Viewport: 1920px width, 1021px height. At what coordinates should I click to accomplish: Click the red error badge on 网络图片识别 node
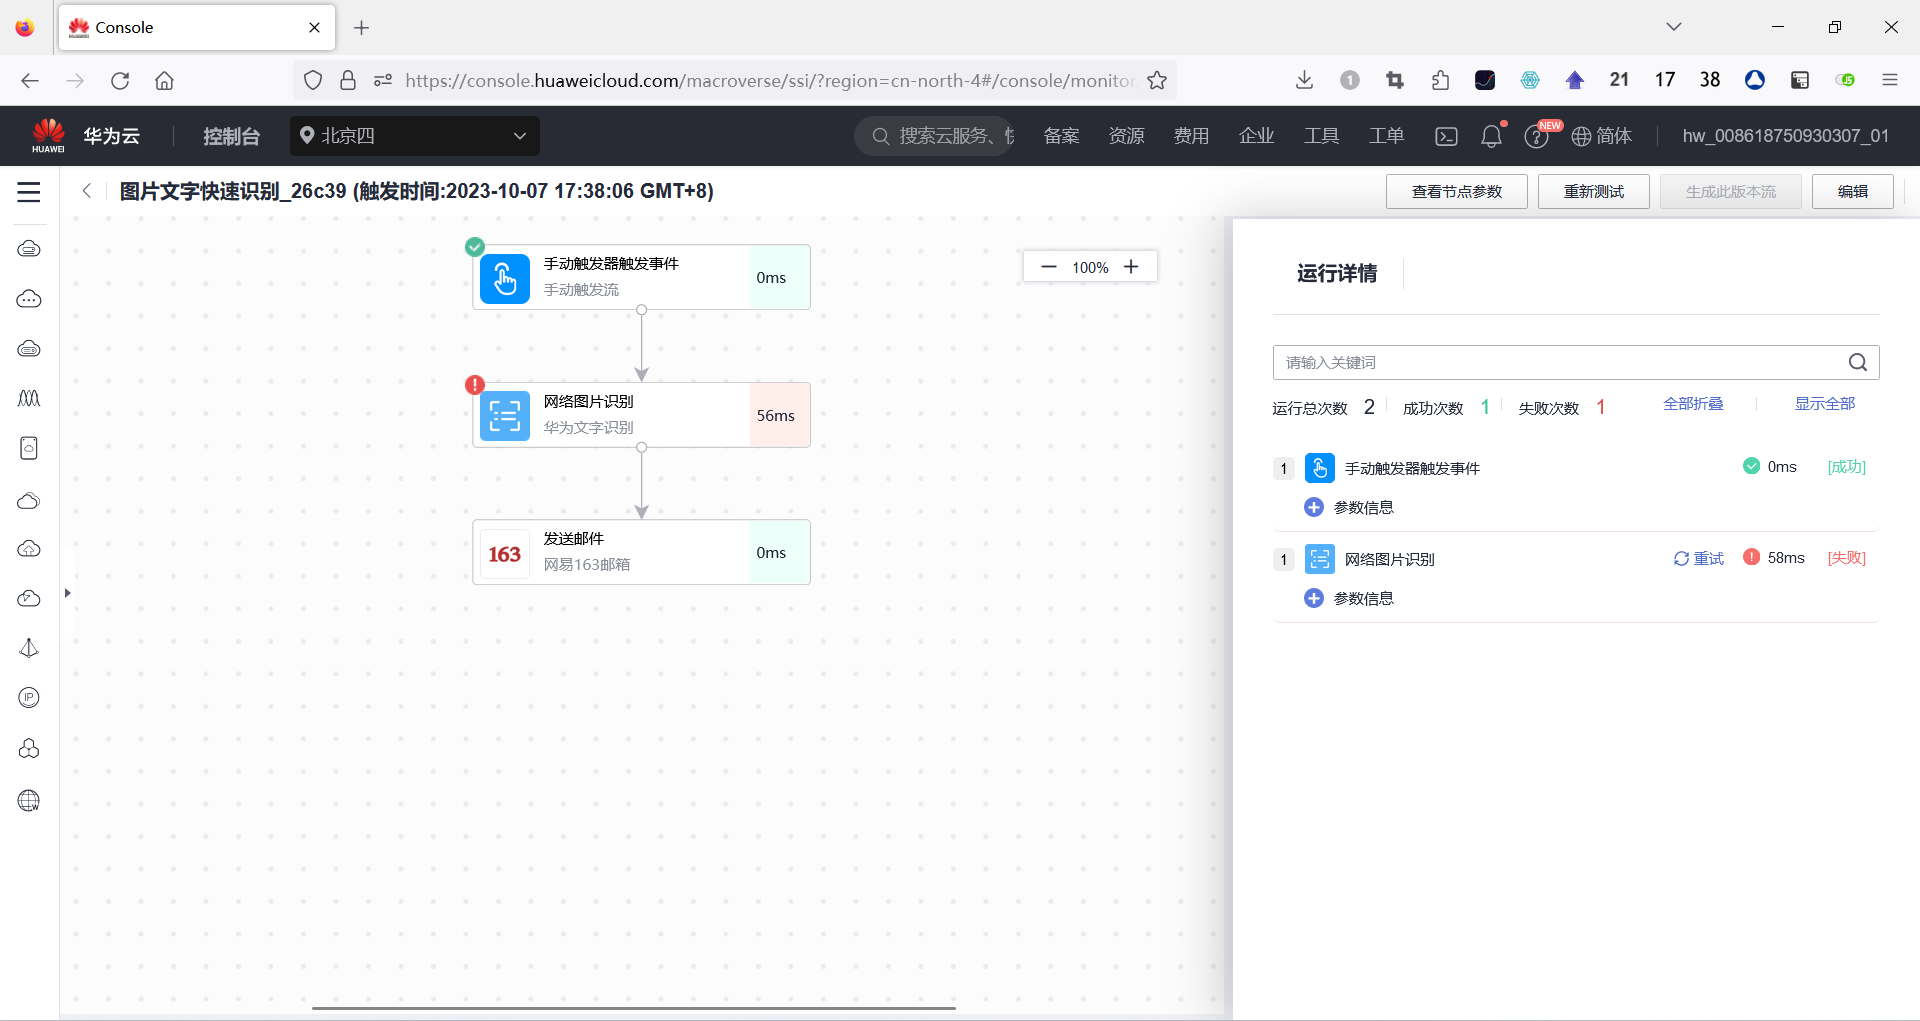tap(475, 385)
